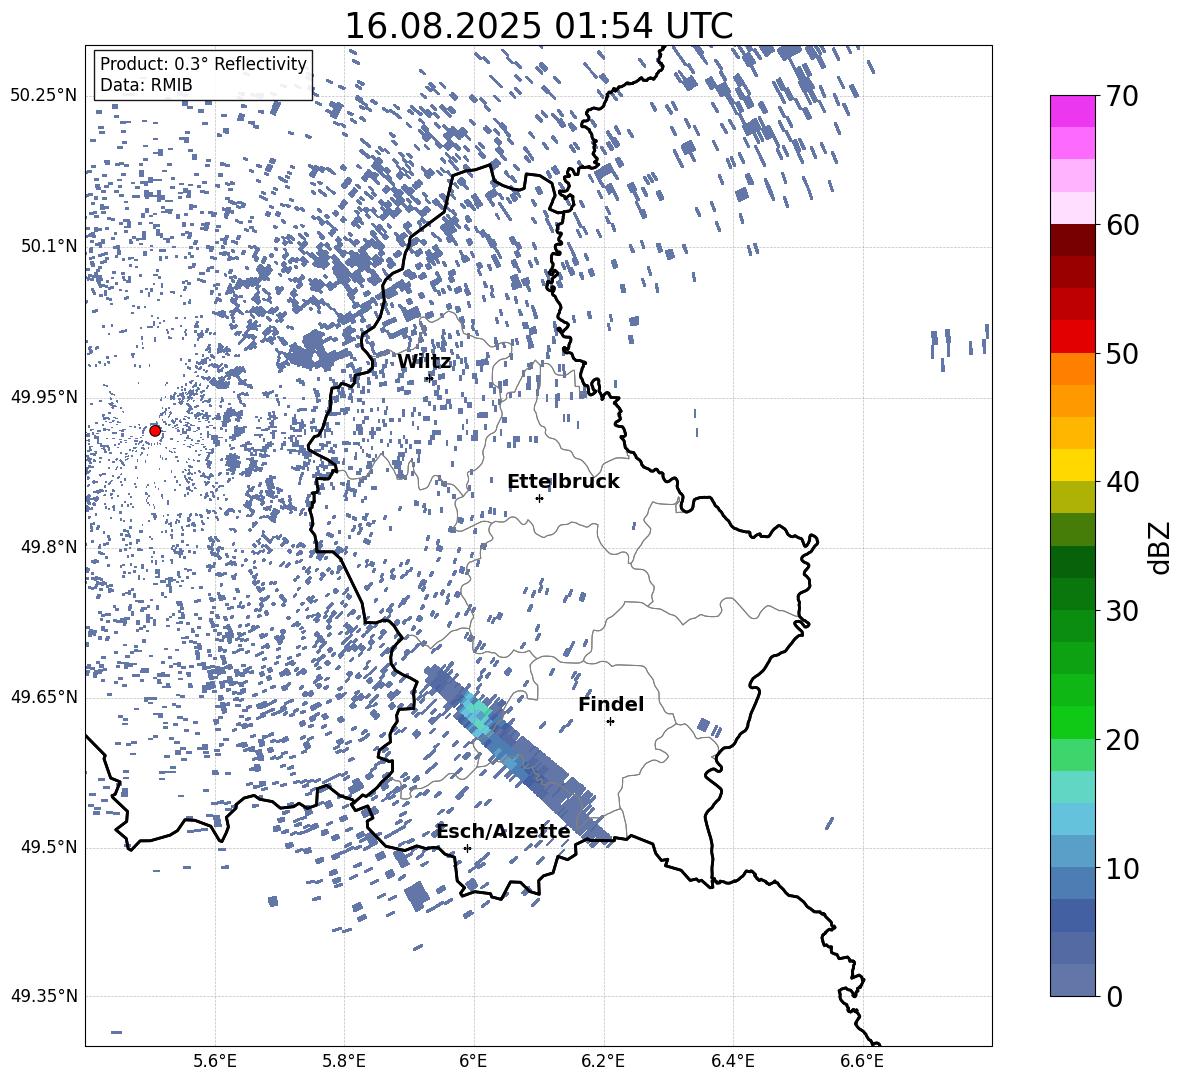Screen dimensions: 1184x1081
Task: Click the colorbar tick label 20
Action: point(1123,739)
